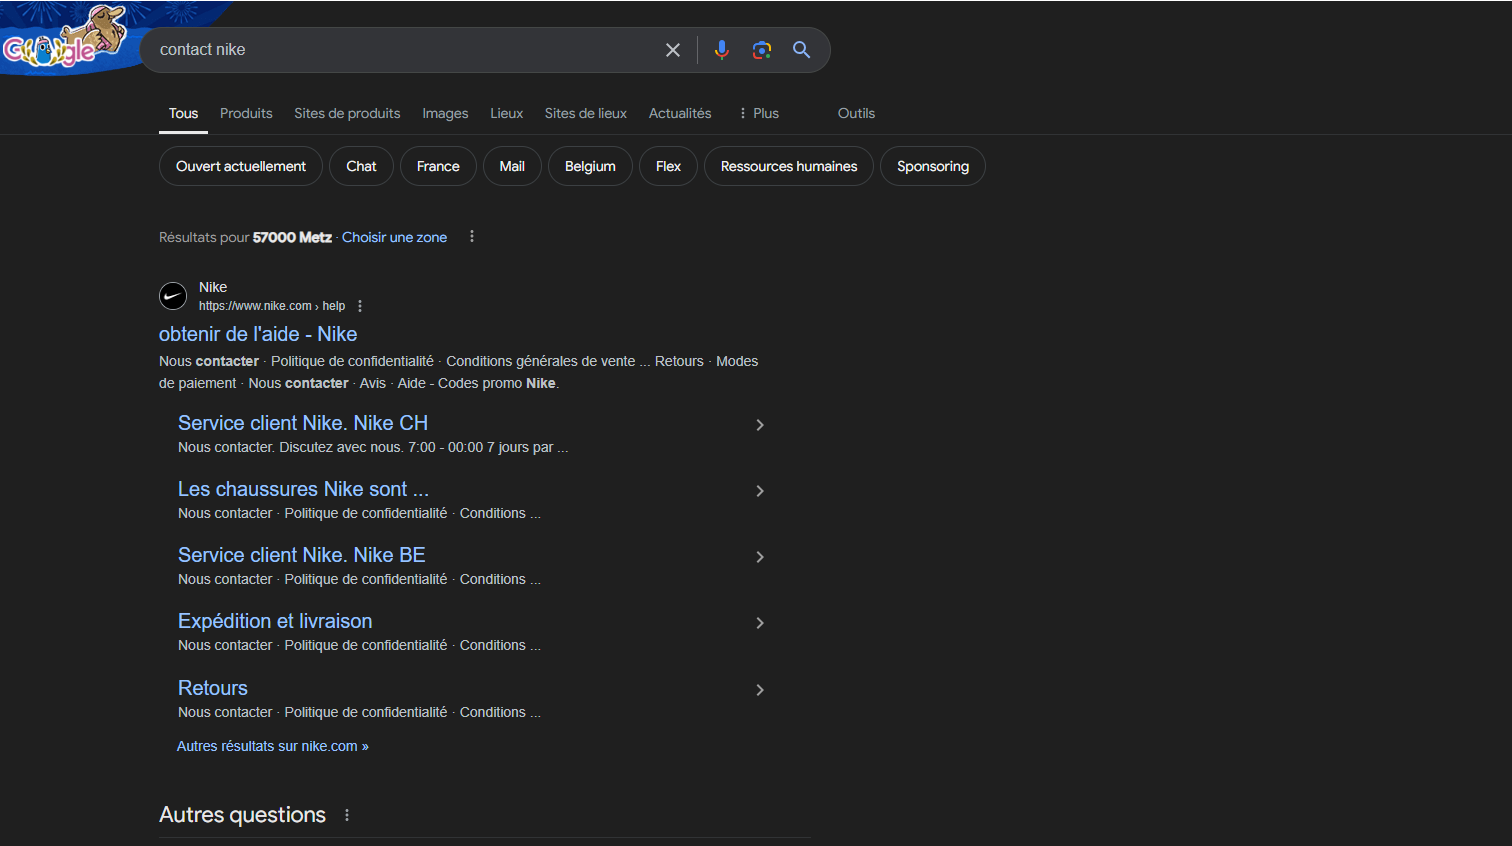Switch to Sites de lieux tab
1512x846 pixels.
tap(585, 113)
